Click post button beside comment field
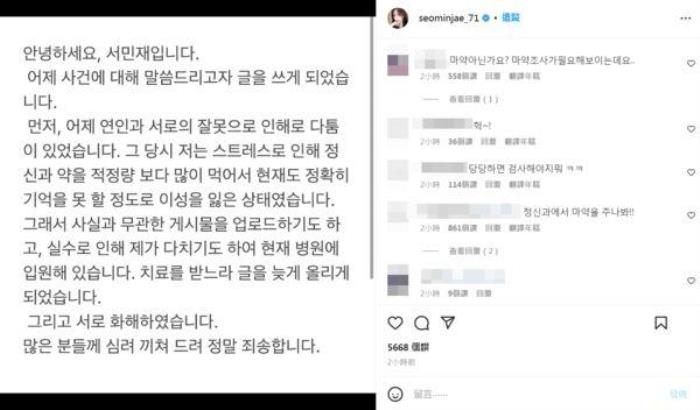The height and width of the screenshot is (410, 700). 678,393
